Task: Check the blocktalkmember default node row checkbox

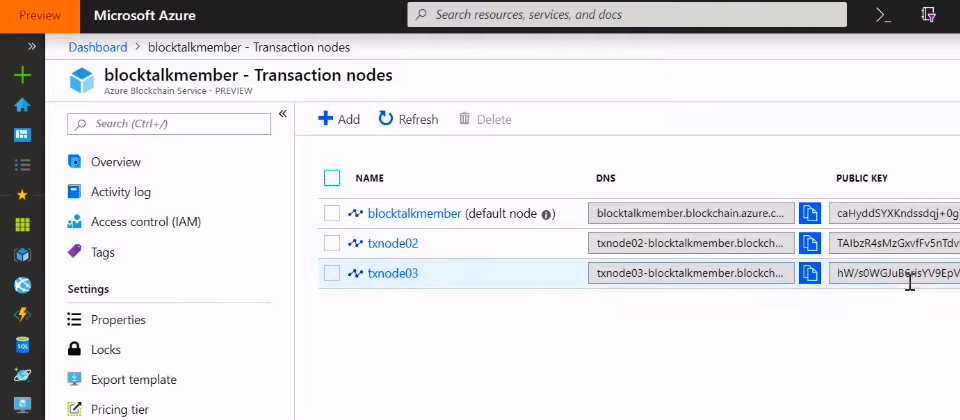Action: [332, 213]
